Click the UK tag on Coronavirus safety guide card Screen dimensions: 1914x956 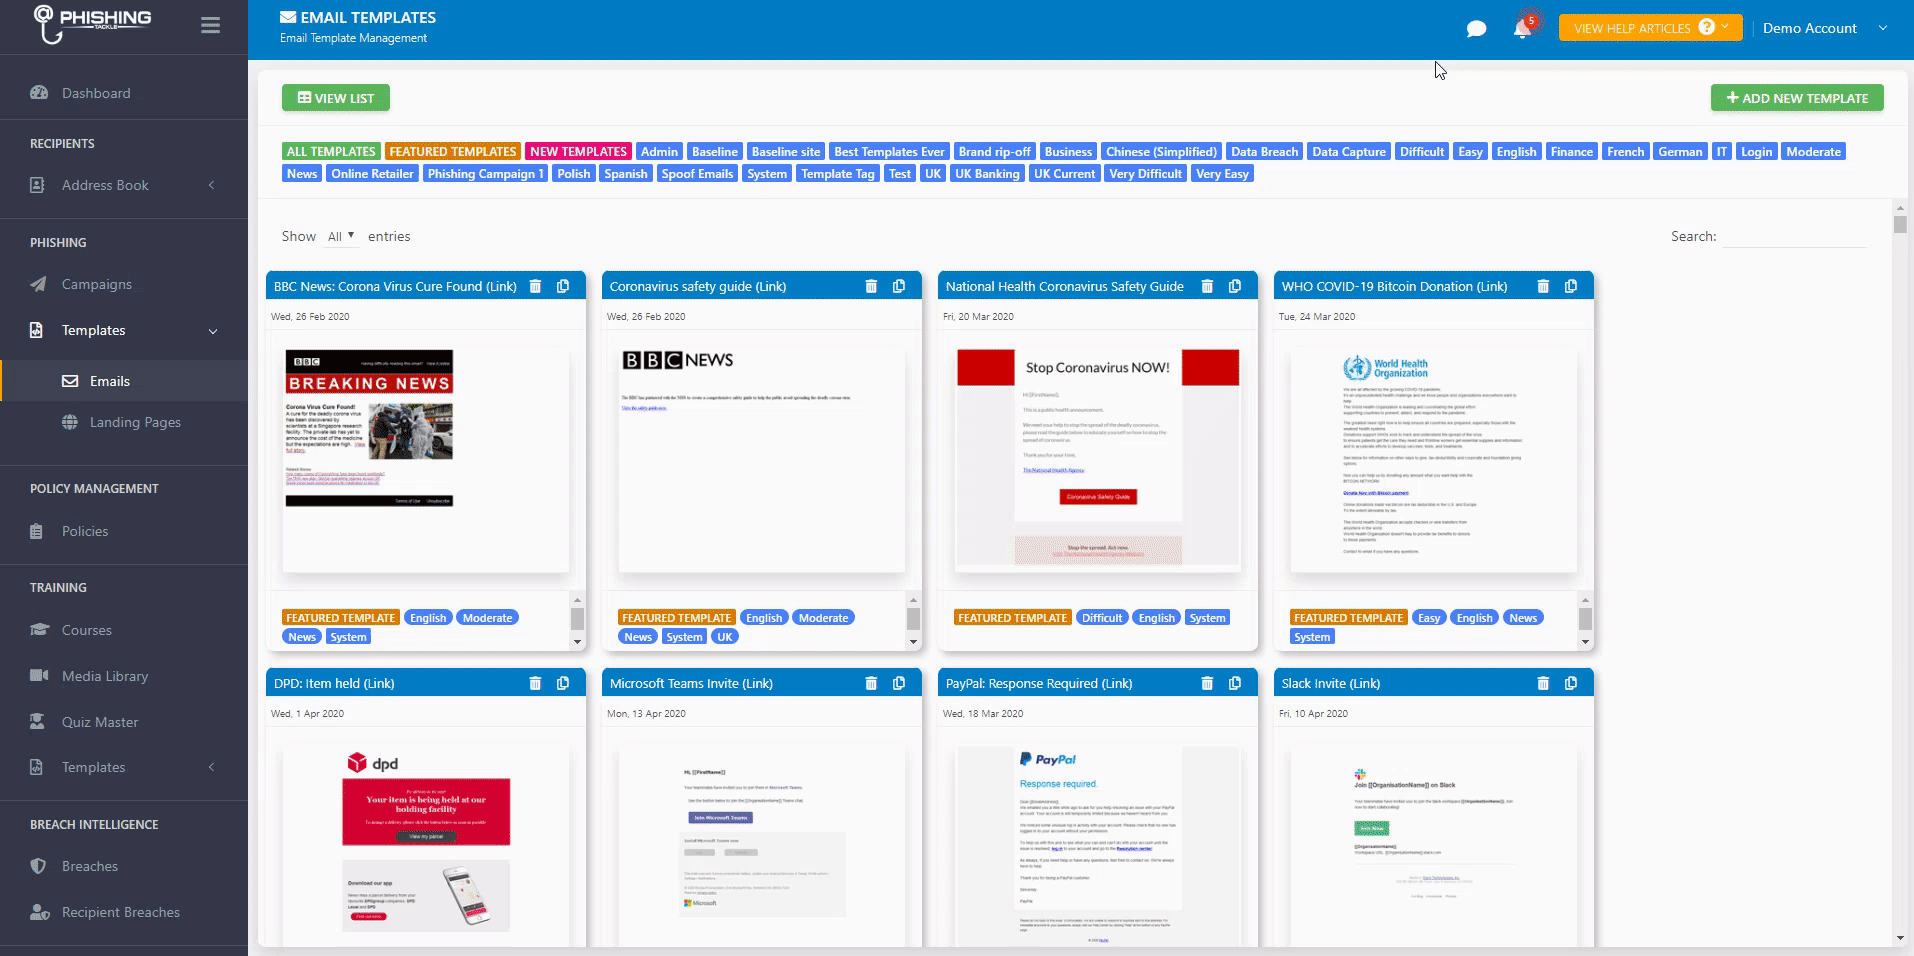(725, 637)
